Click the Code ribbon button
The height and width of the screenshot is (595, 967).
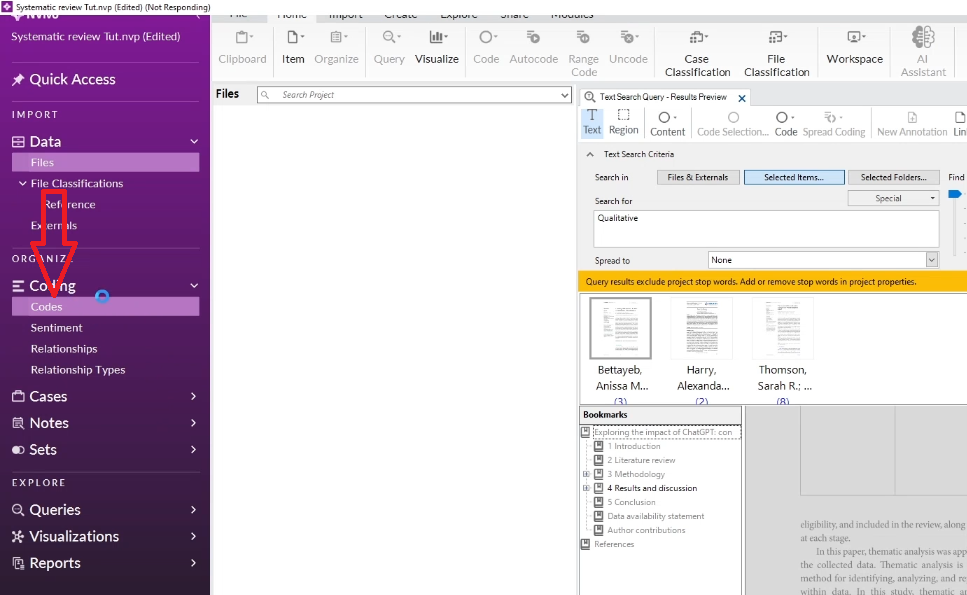[x=486, y=47]
